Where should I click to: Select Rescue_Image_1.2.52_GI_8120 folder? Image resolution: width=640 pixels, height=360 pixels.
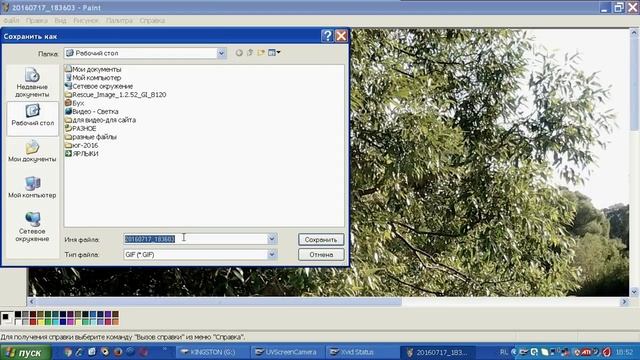[116, 95]
